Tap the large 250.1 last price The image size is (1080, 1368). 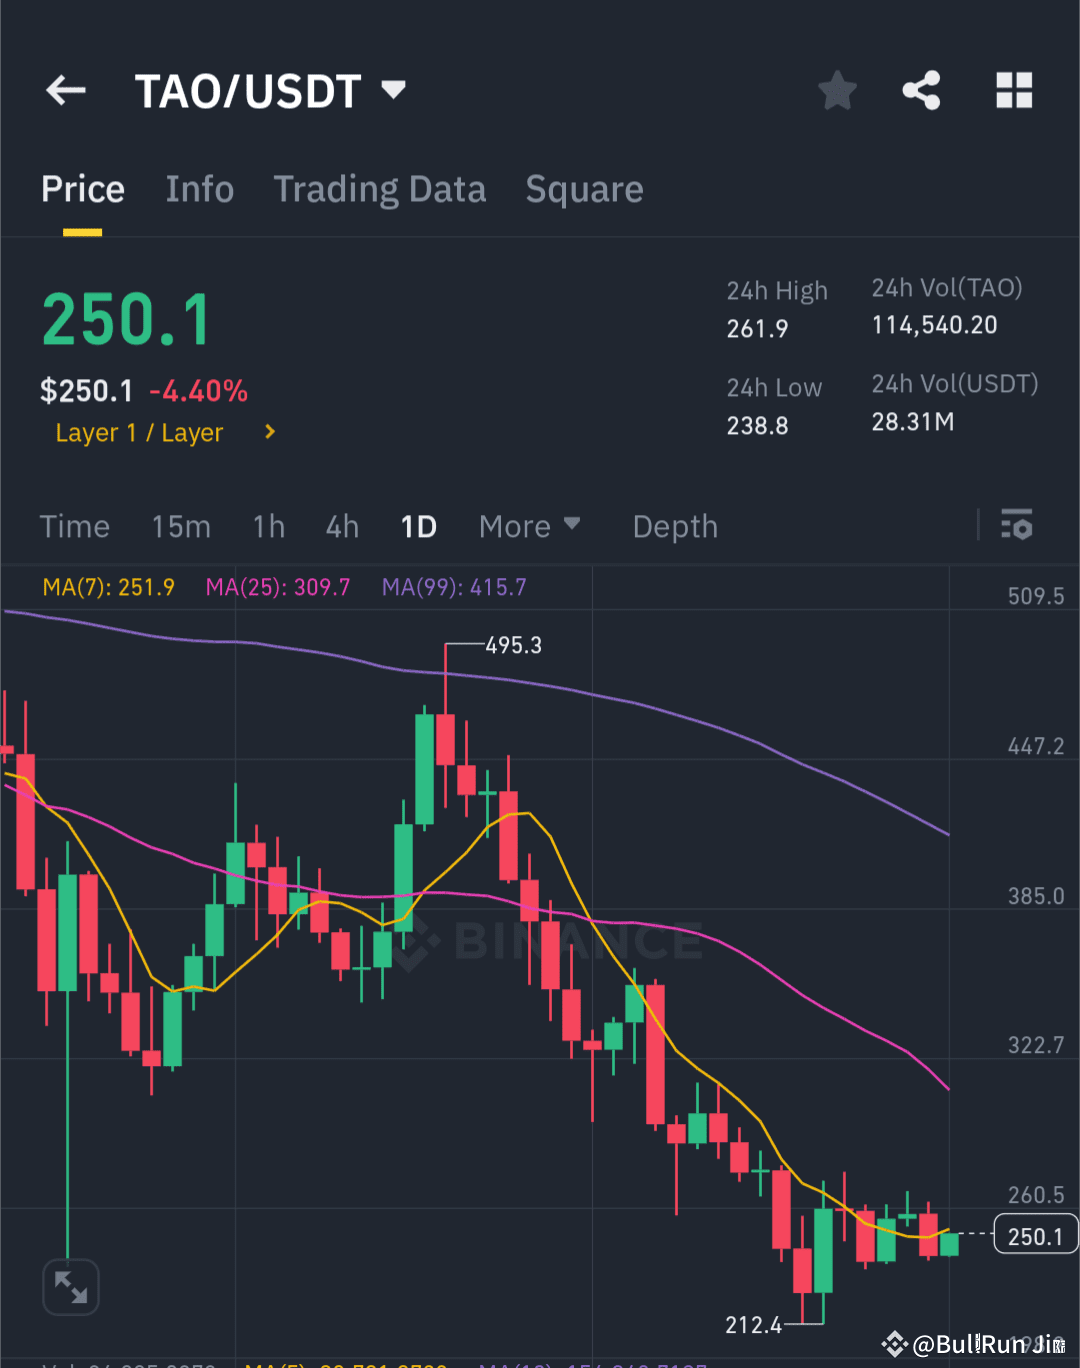coord(126,321)
